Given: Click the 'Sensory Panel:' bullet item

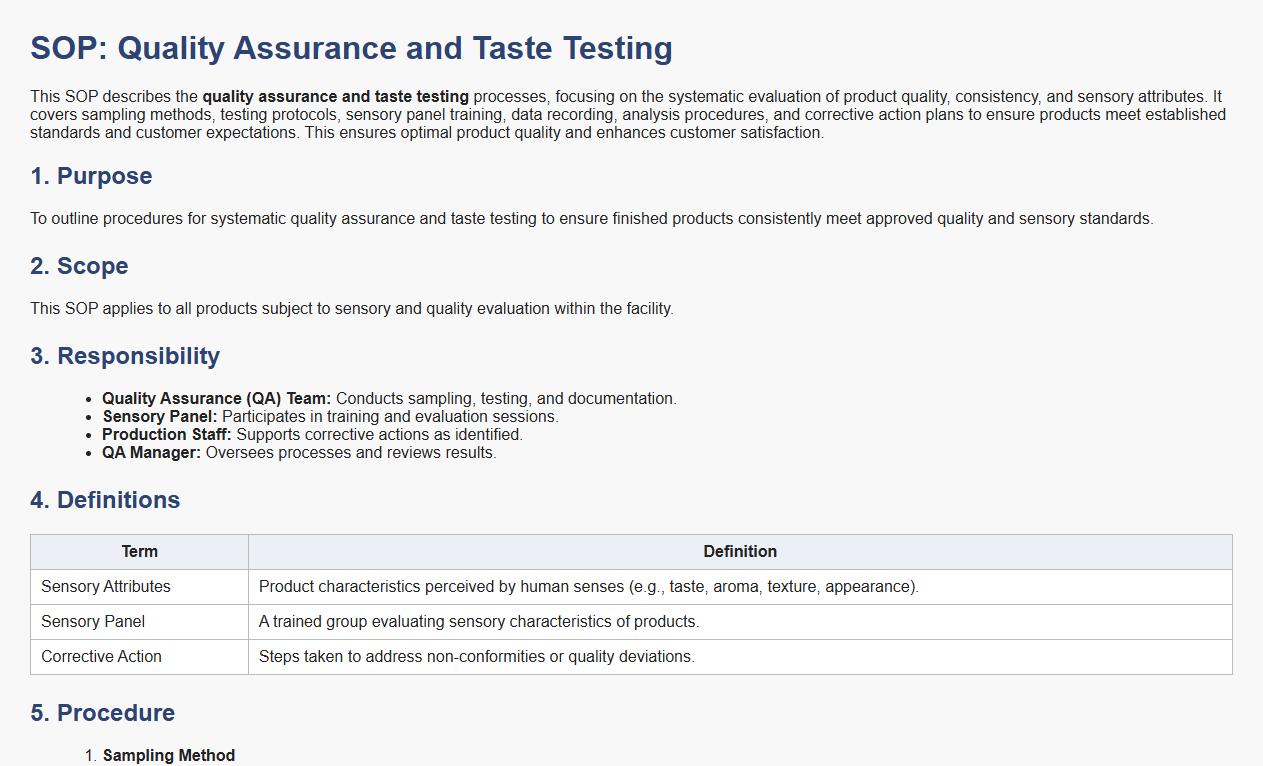Looking at the screenshot, I should point(159,417).
